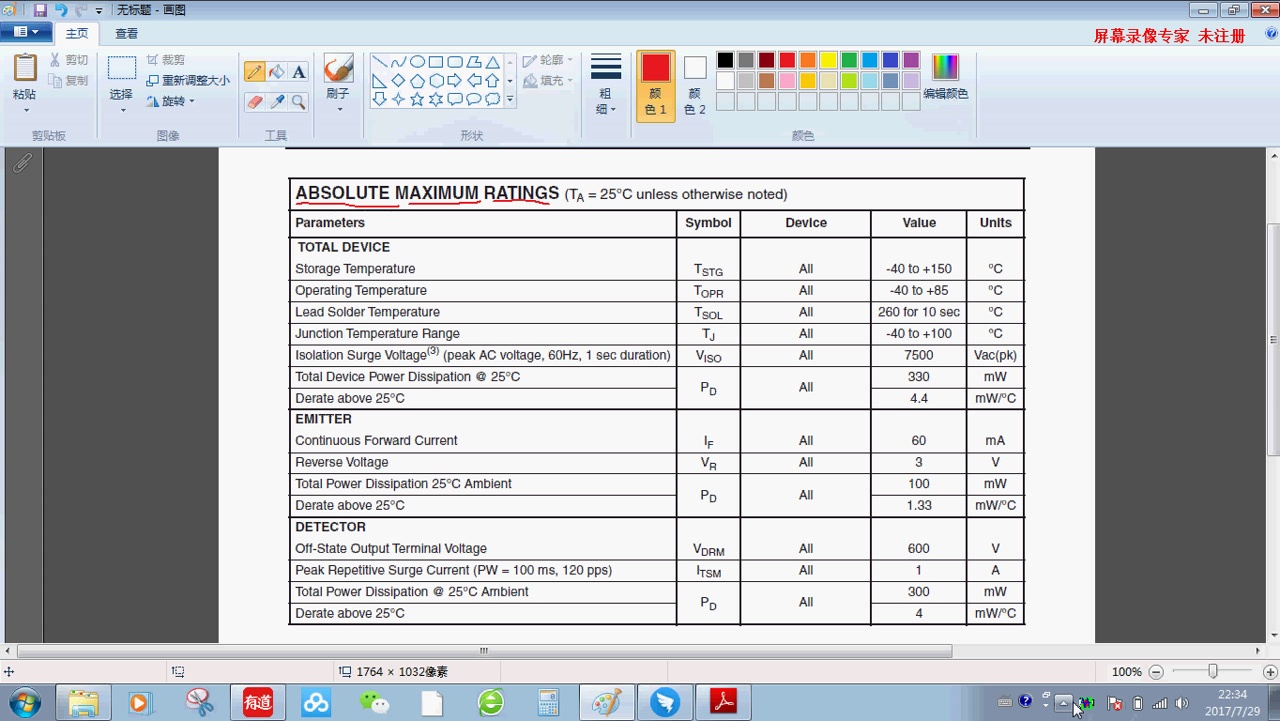
Task: Choose the Triangle shape
Action: (492, 62)
